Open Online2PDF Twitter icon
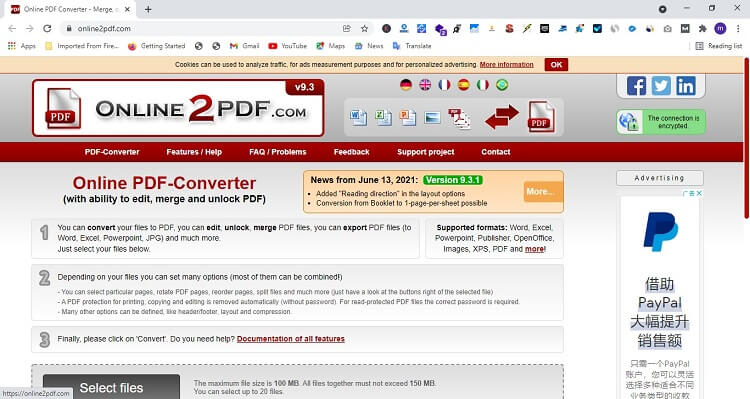This screenshot has height=399, width=750. coord(661,86)
